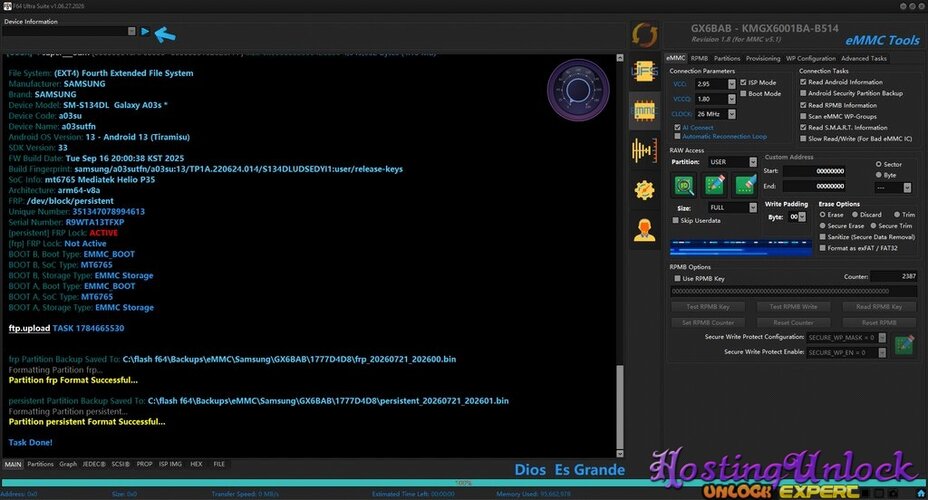Click Set RPMB Counter button

click(708, 322)
